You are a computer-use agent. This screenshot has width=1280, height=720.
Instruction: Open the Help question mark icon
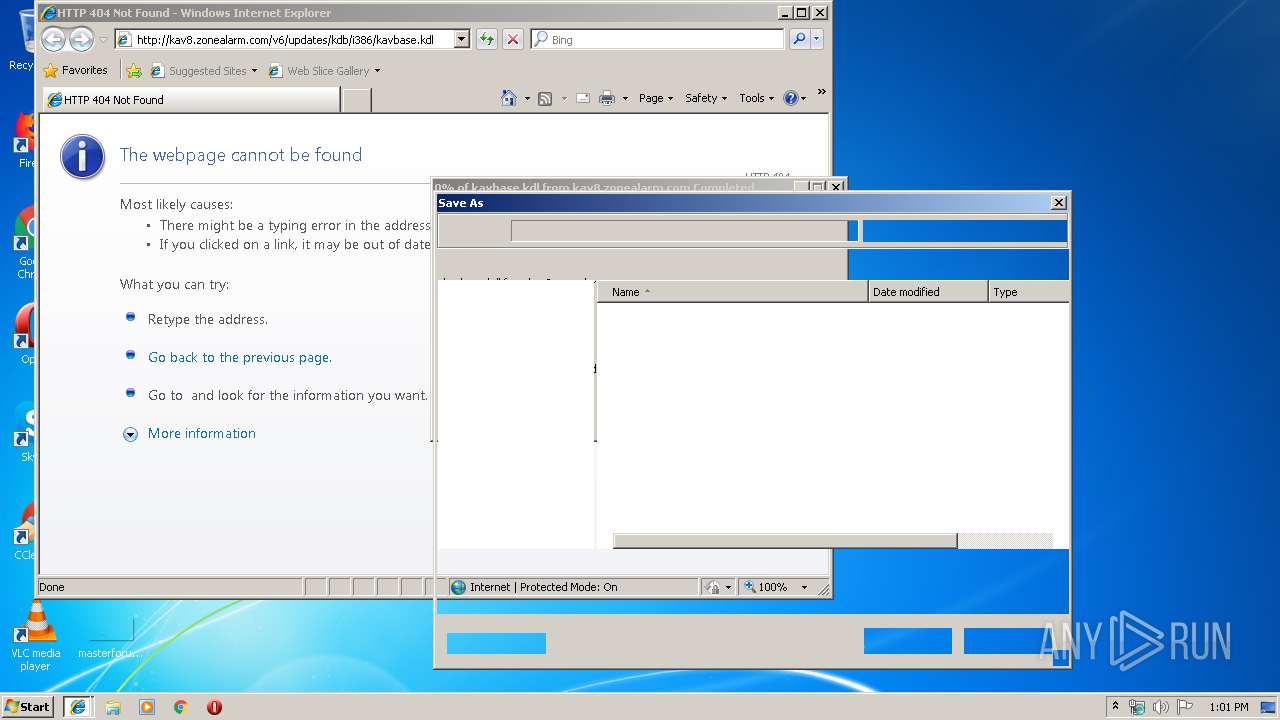(x=790, y=98)
